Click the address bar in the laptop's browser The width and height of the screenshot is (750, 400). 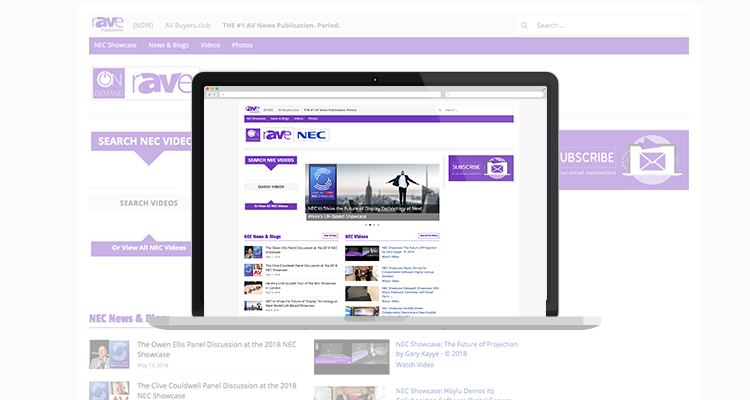click(x=330, y=94)
